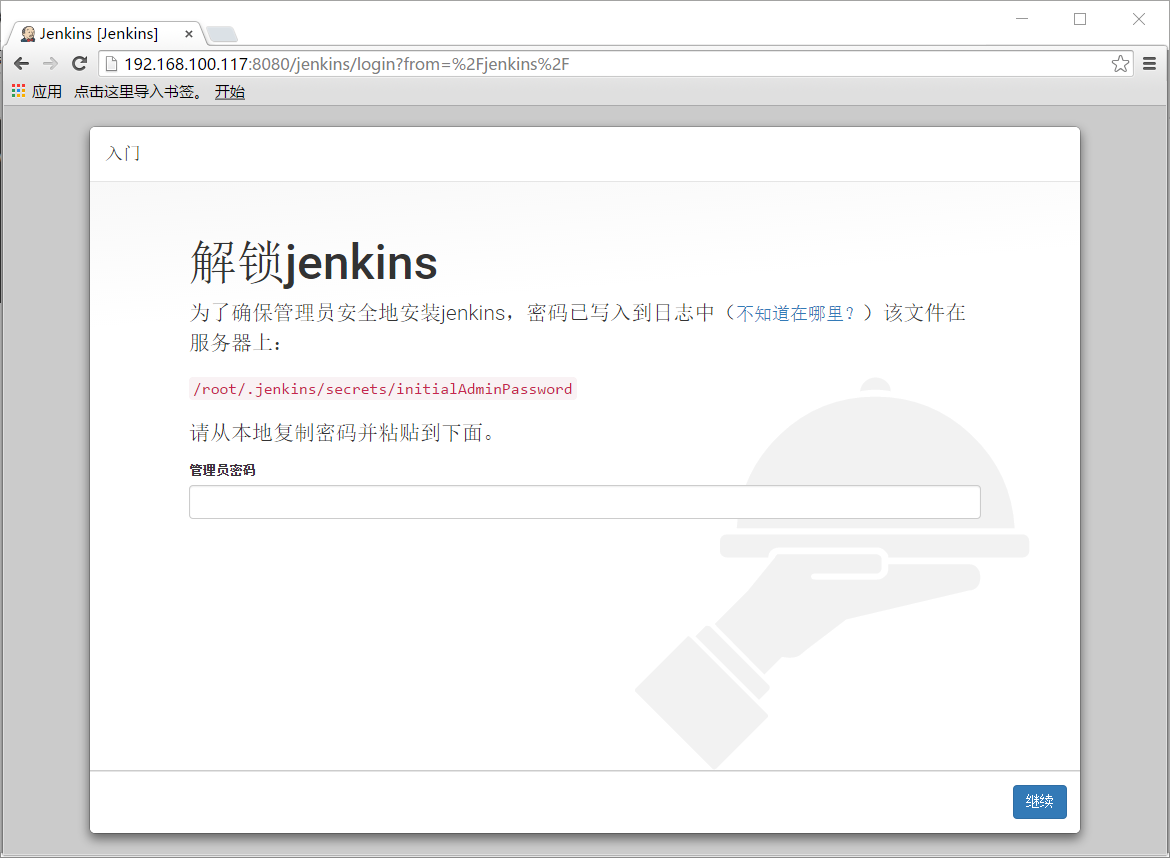Close the Jenkins [Jenkins] tab
This screenshot has width=1170, height=858.
coord(189,34)
